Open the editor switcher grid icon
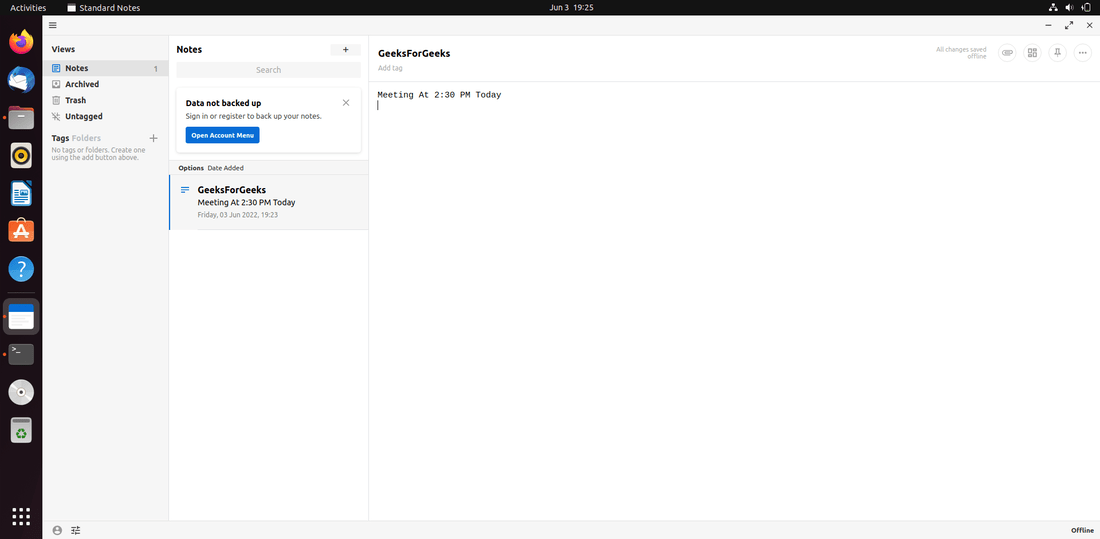The image size is (1100, 539). pyautogui.click(x=1032, y=53)
